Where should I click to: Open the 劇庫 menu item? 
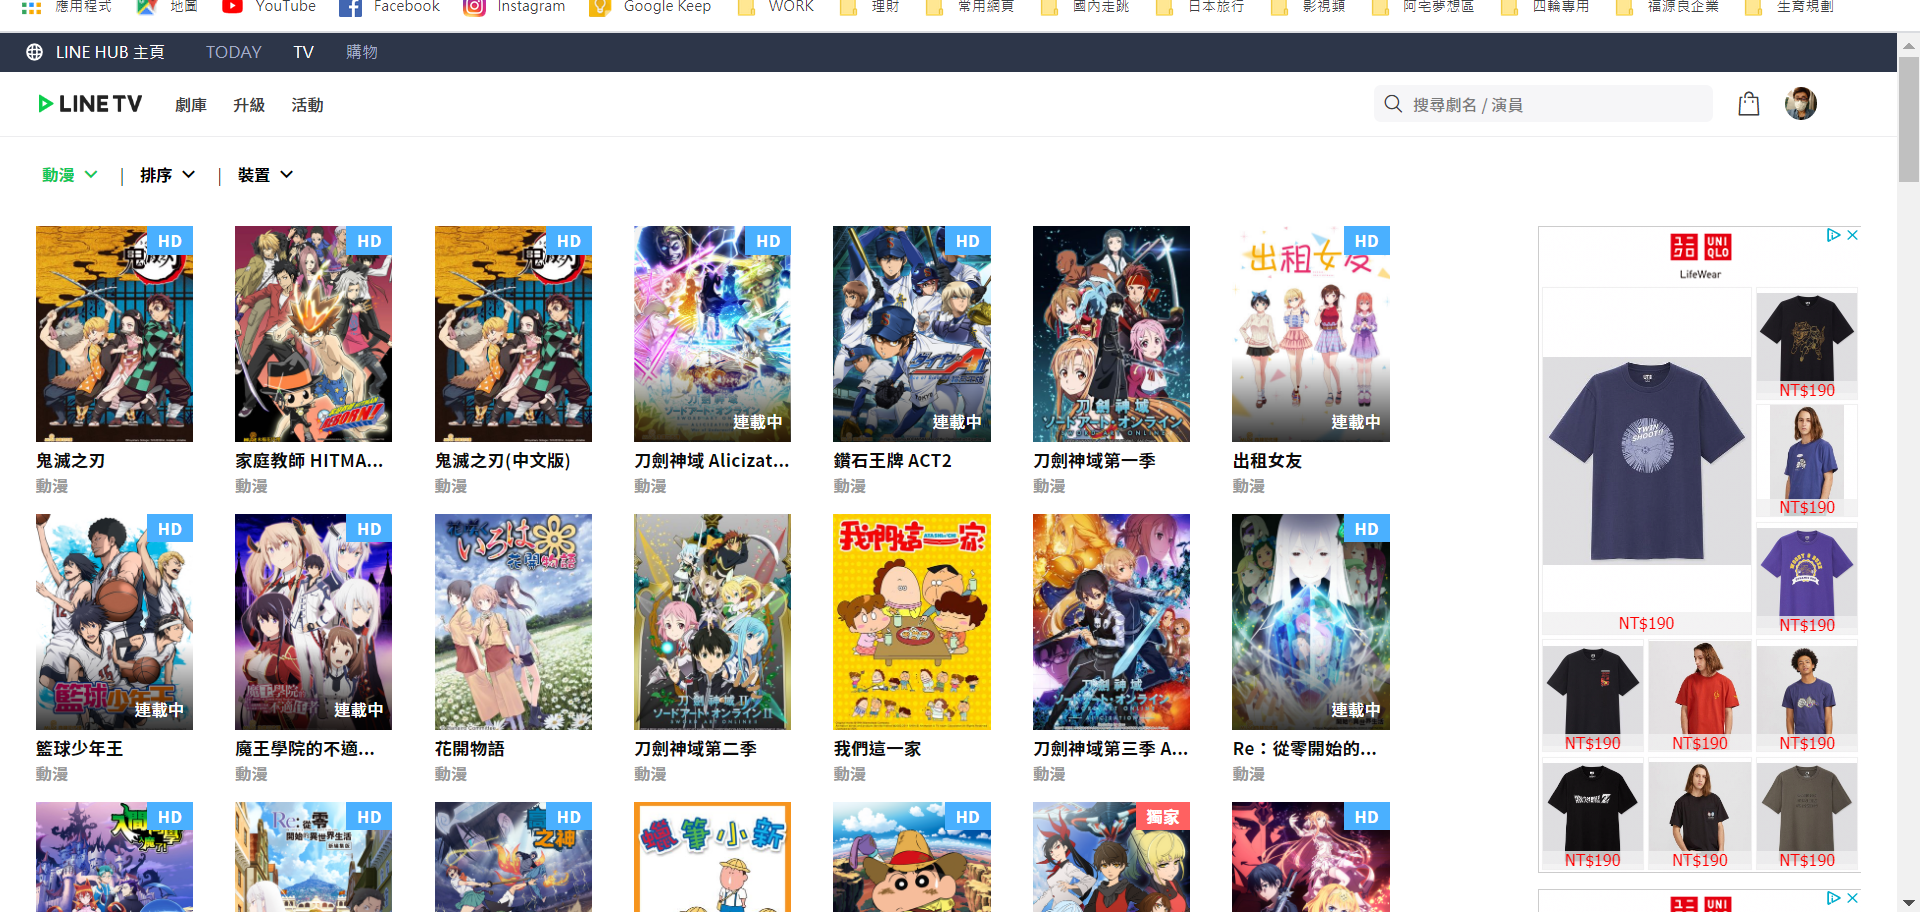point(190,105)
